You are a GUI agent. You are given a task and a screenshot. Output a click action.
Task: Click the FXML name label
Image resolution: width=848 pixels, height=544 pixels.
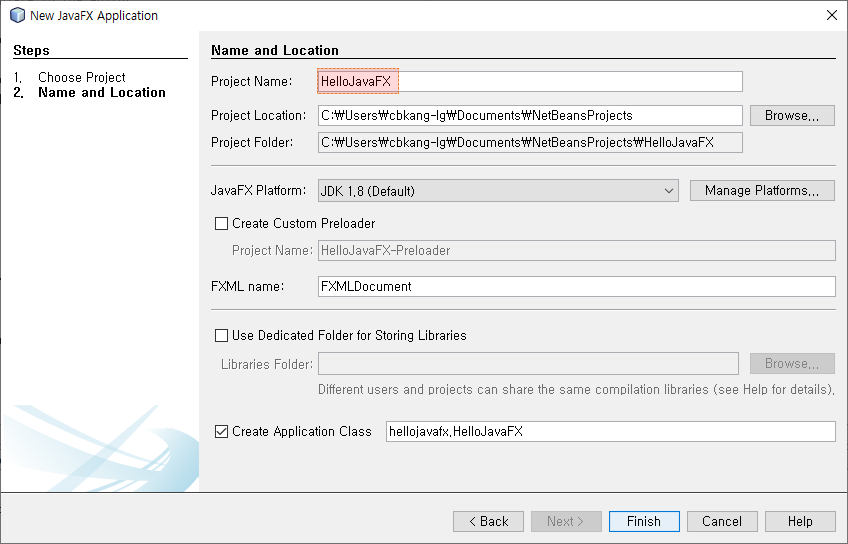247,286
